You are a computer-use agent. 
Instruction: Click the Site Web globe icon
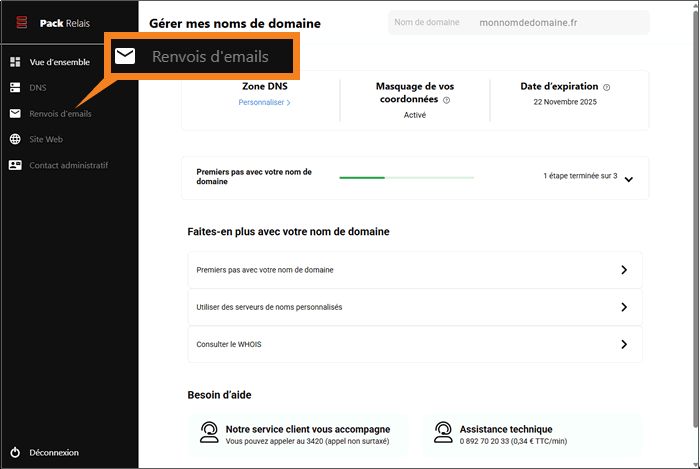[15, 139]
